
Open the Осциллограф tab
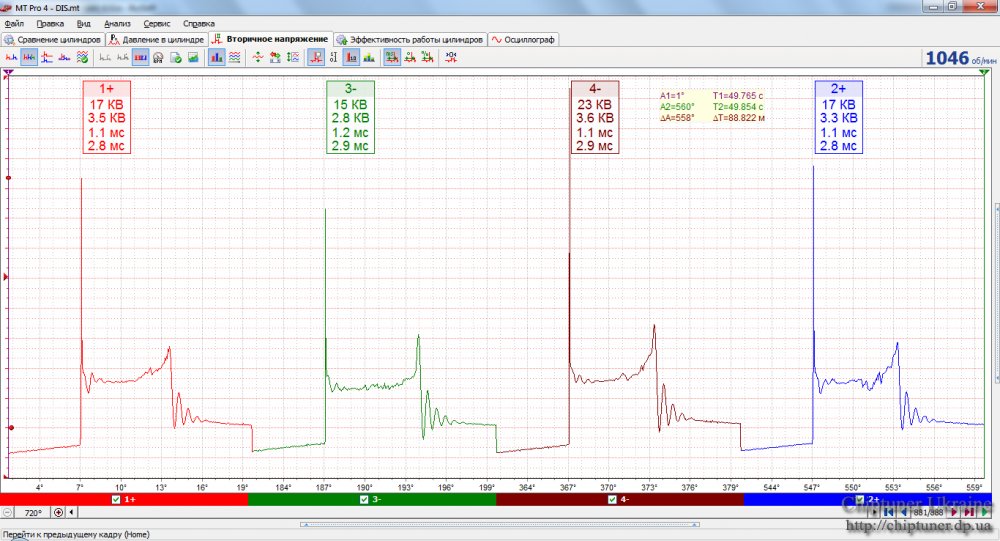pos(523,40)
